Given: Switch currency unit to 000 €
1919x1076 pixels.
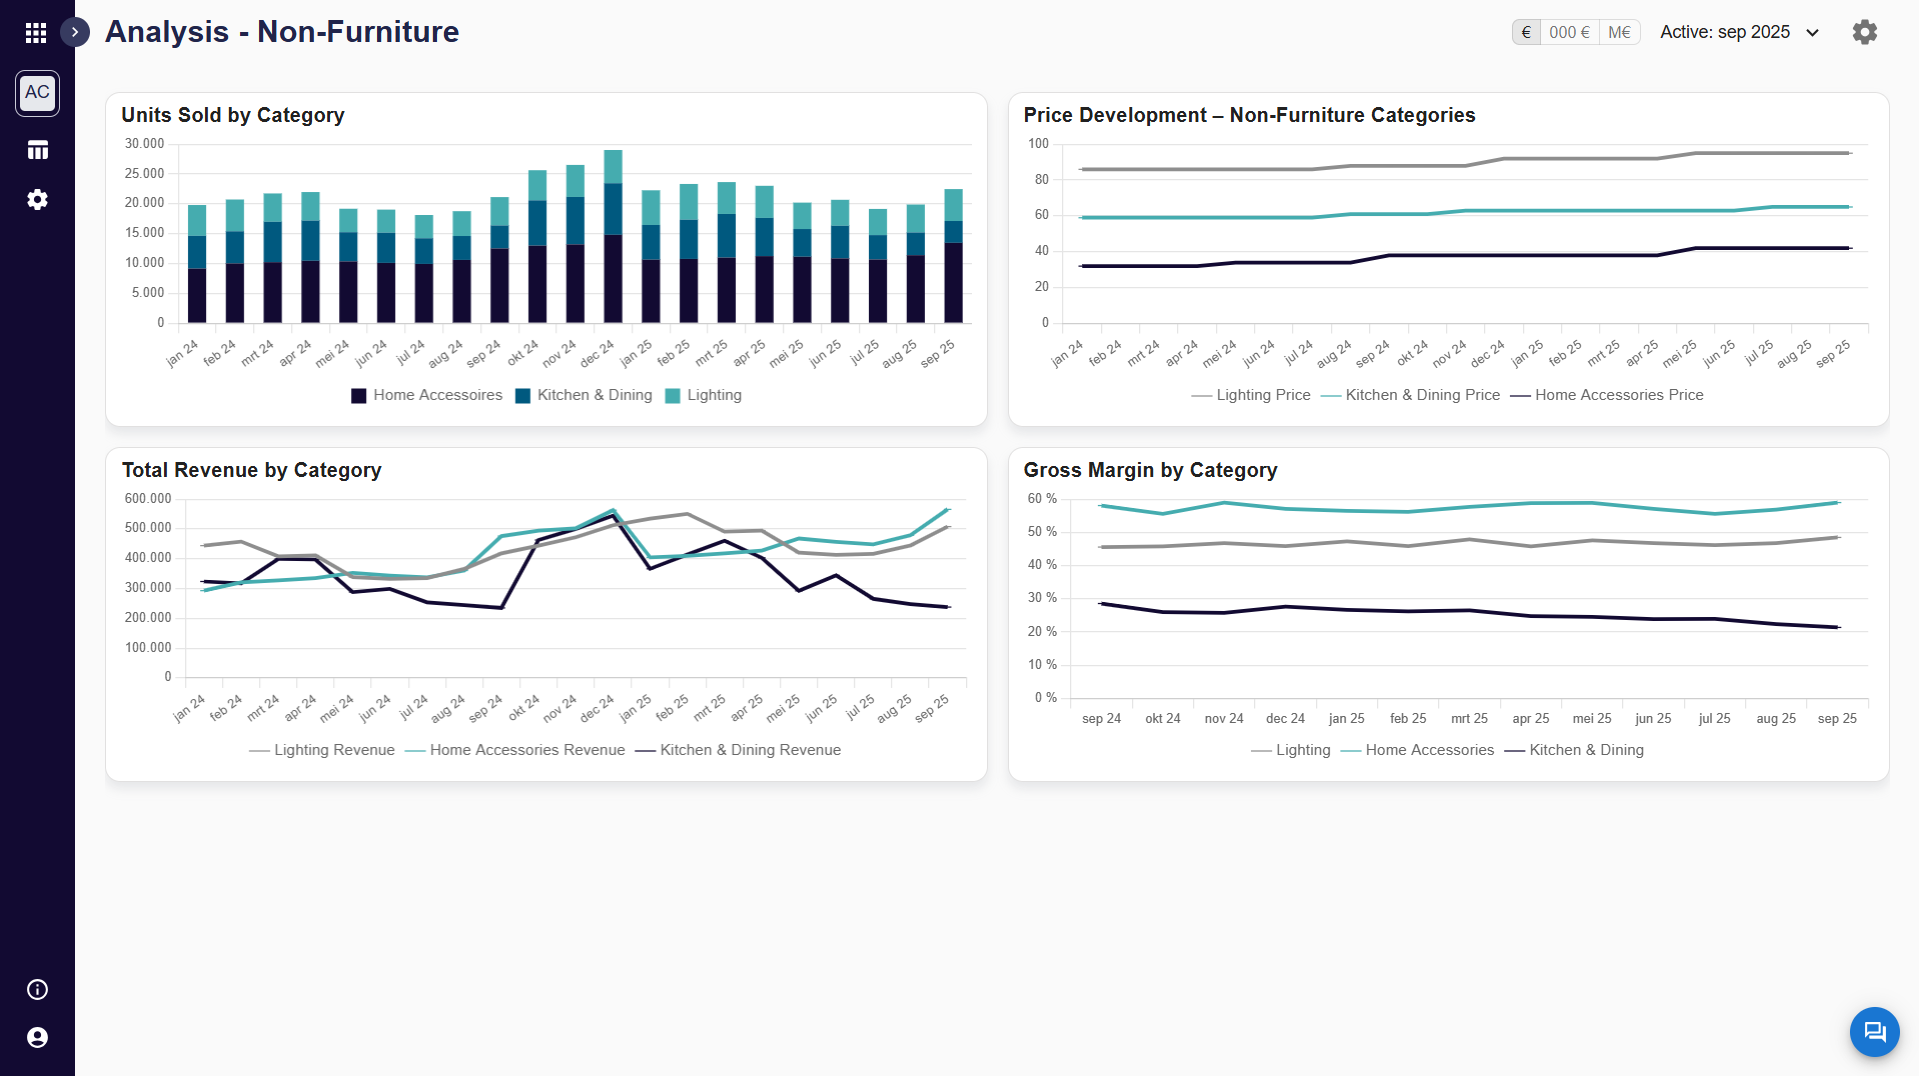Looking at the screenshot, I should coord(1569,32).
